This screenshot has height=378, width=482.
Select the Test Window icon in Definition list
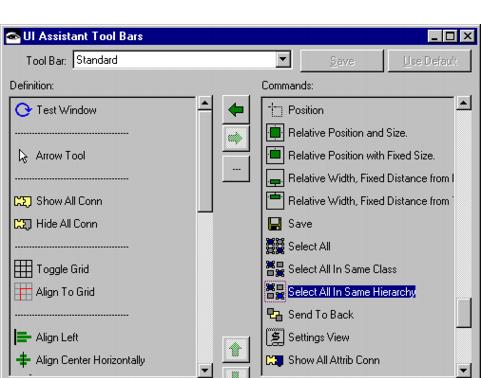click(23, 110)
